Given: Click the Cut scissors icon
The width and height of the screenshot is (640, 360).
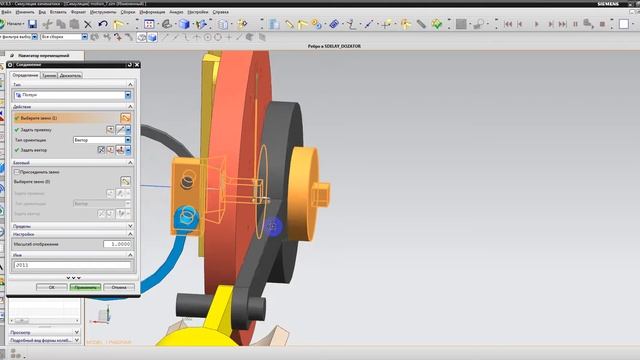Looking at the screenshot, I should [x=47, y=24].
